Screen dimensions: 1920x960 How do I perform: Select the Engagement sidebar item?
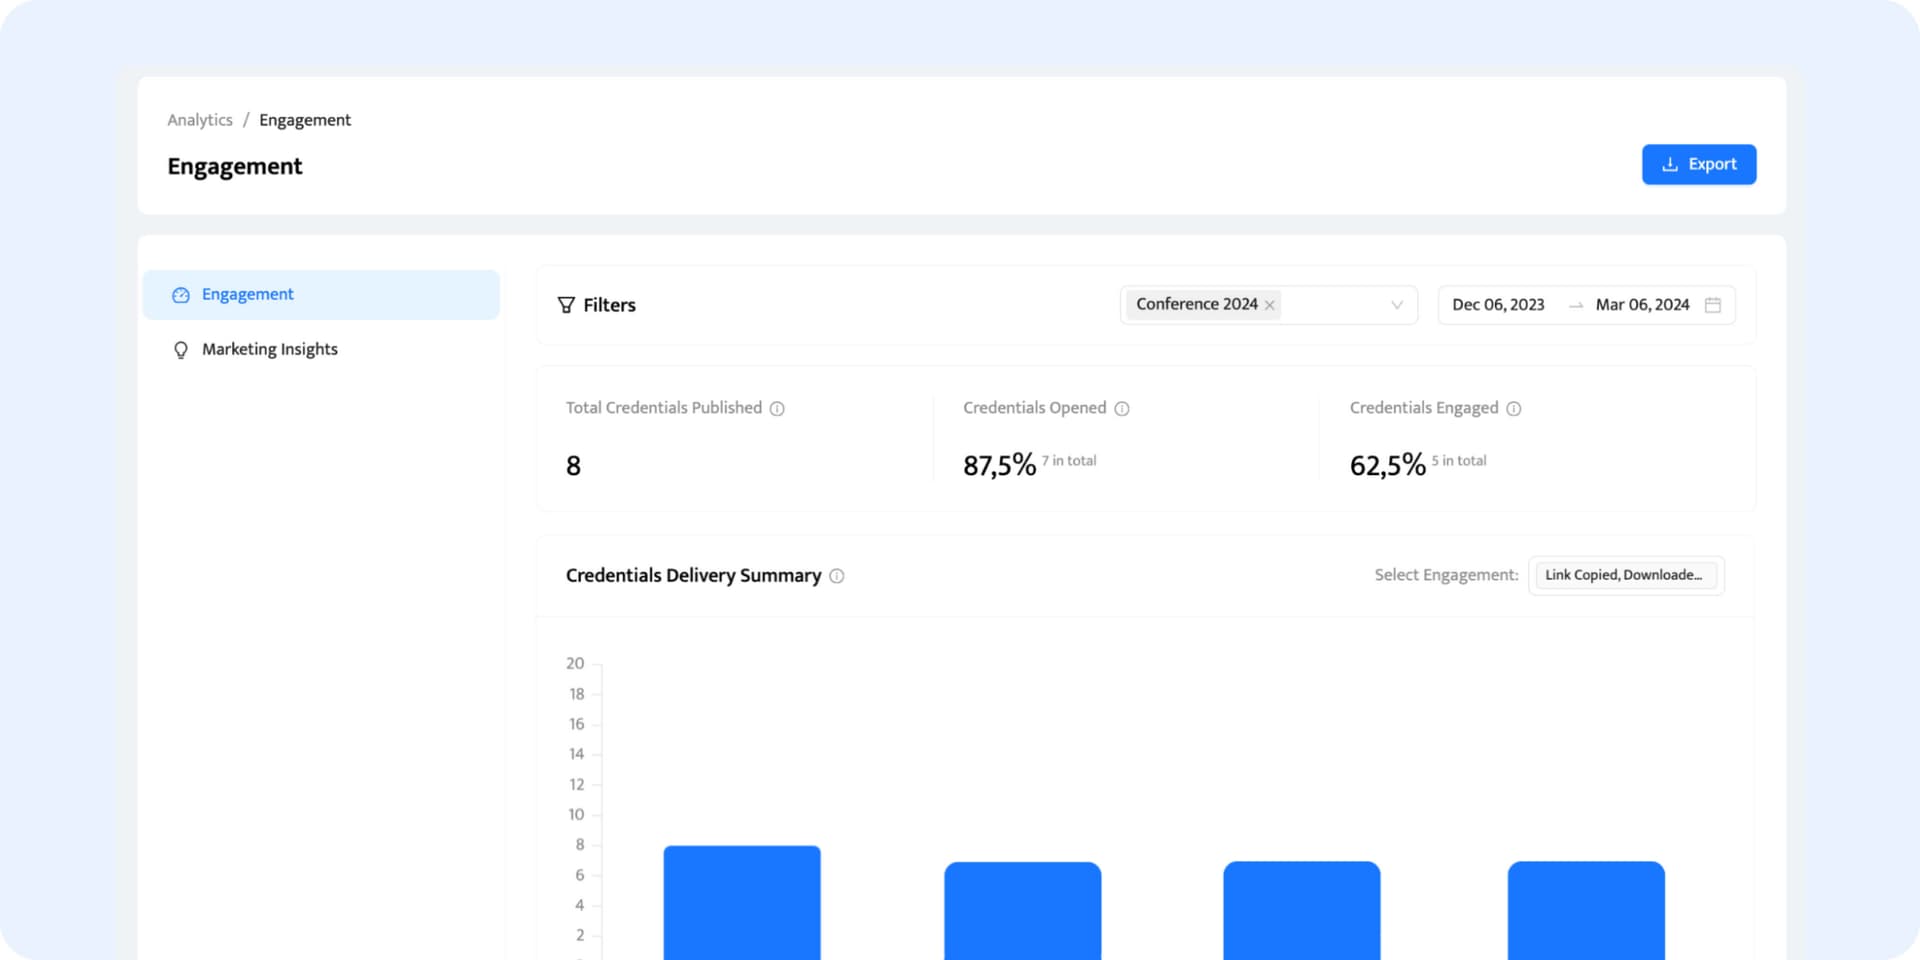[x=248, y=294]
